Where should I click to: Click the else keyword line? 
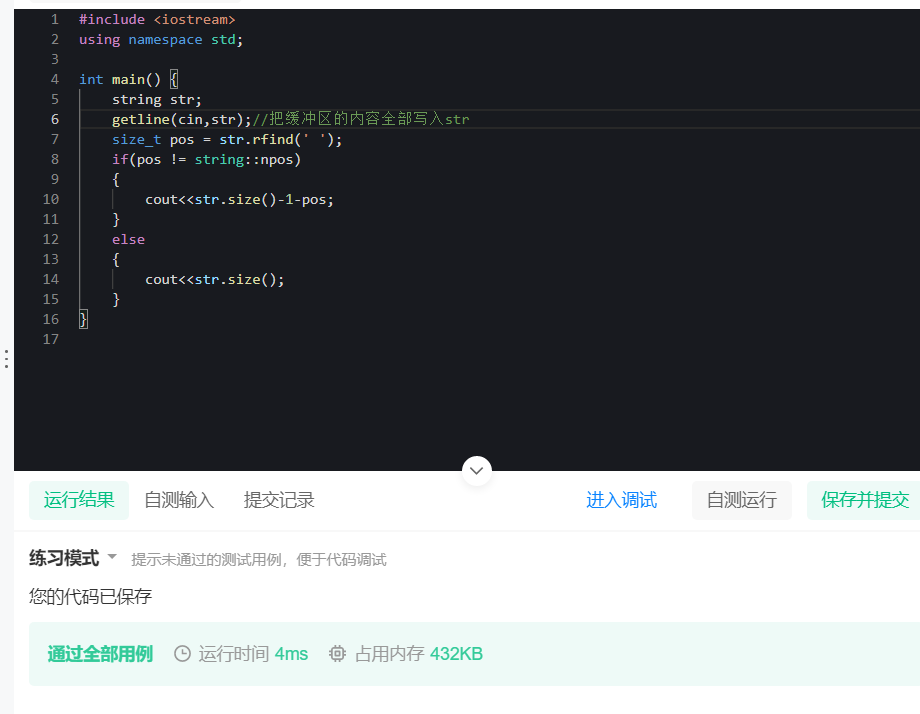(x=128, y=239)
